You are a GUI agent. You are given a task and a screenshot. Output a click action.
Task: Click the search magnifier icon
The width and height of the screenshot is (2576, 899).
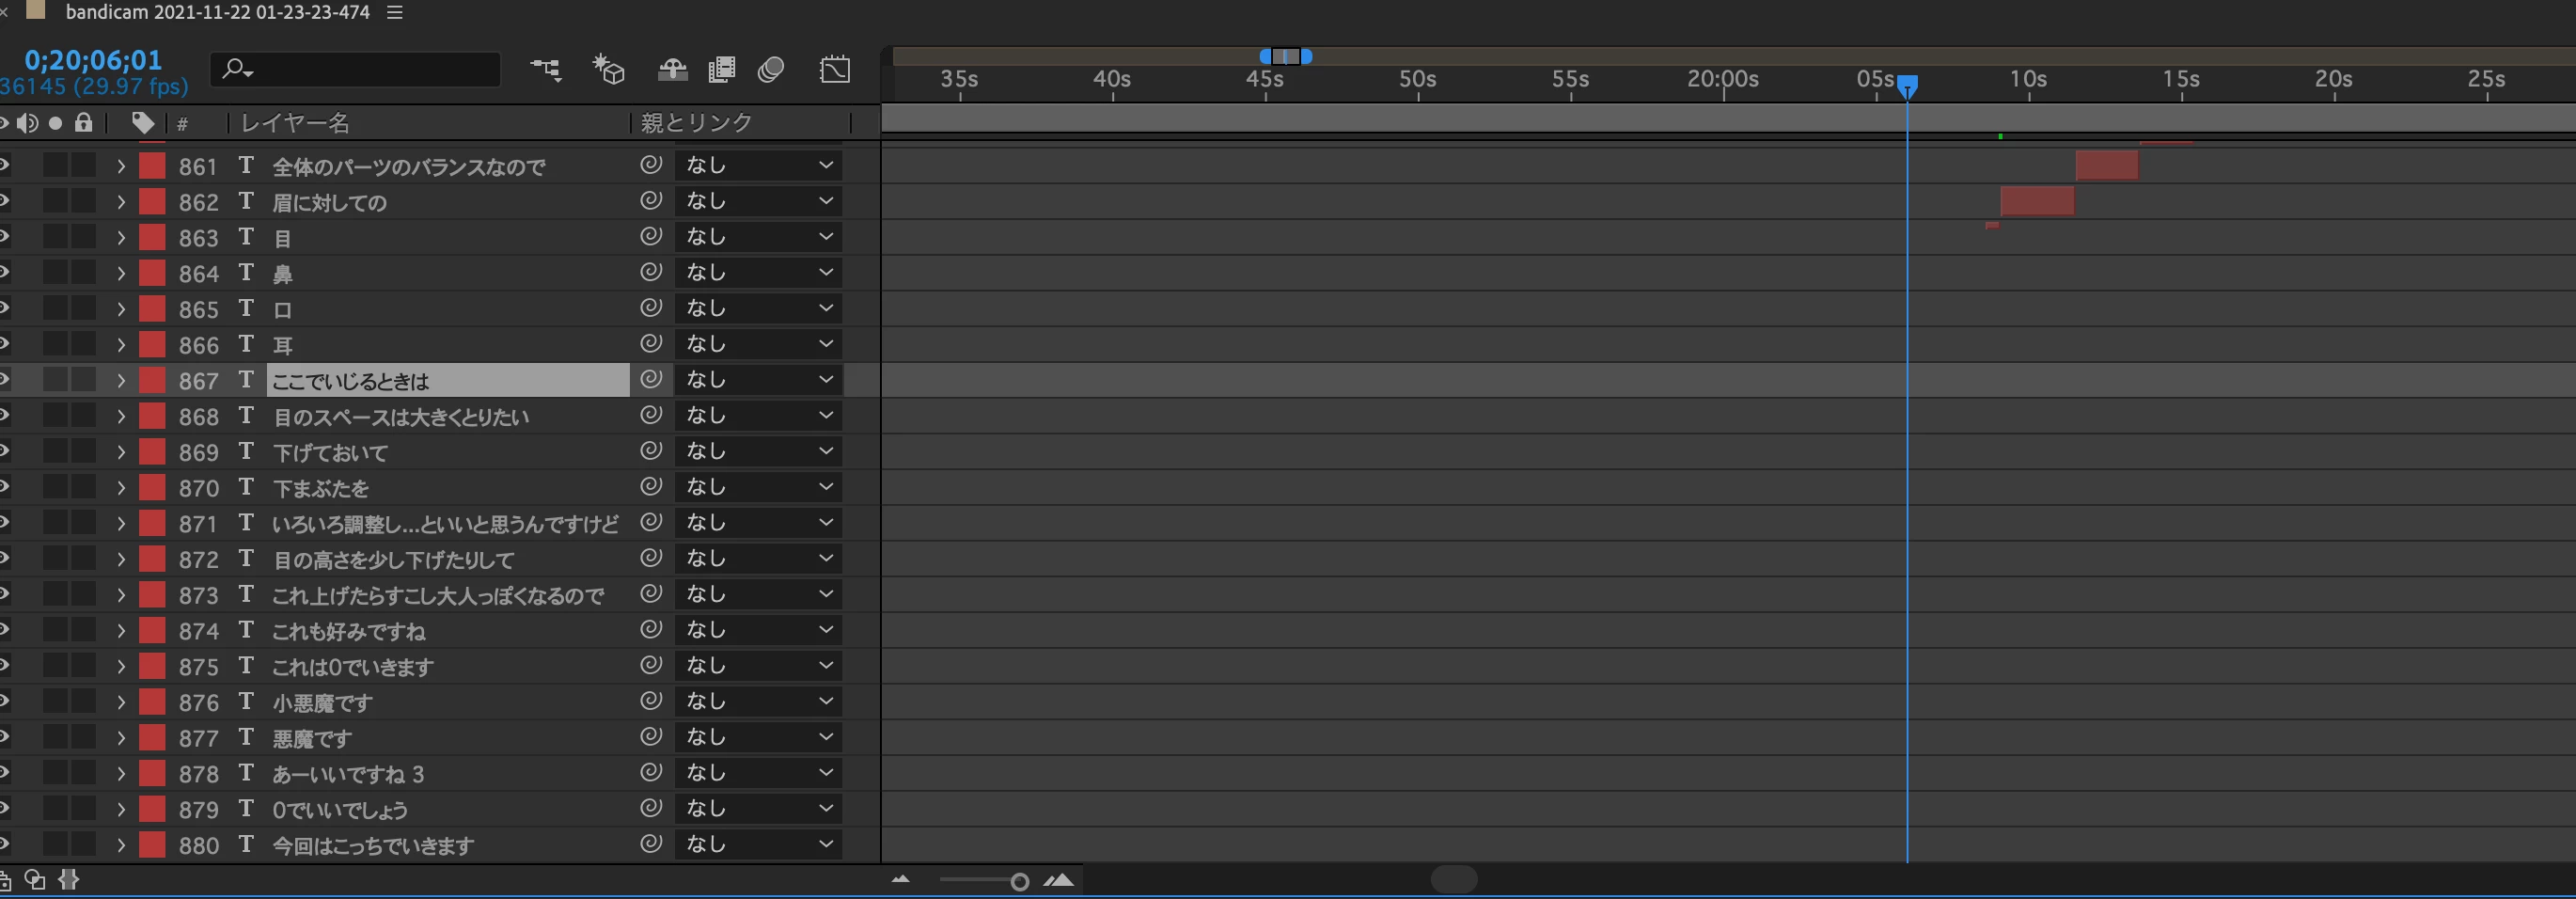click(x=237, y=69)
